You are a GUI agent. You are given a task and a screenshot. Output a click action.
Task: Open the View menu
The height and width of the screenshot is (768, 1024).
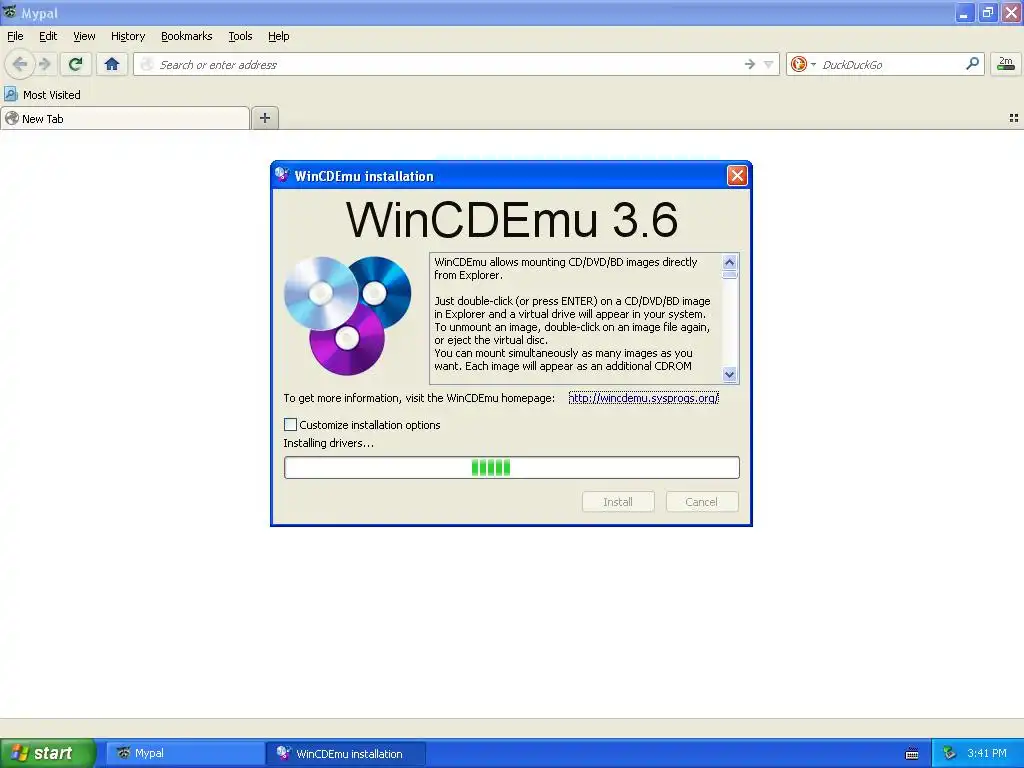[x=84, y=37]
